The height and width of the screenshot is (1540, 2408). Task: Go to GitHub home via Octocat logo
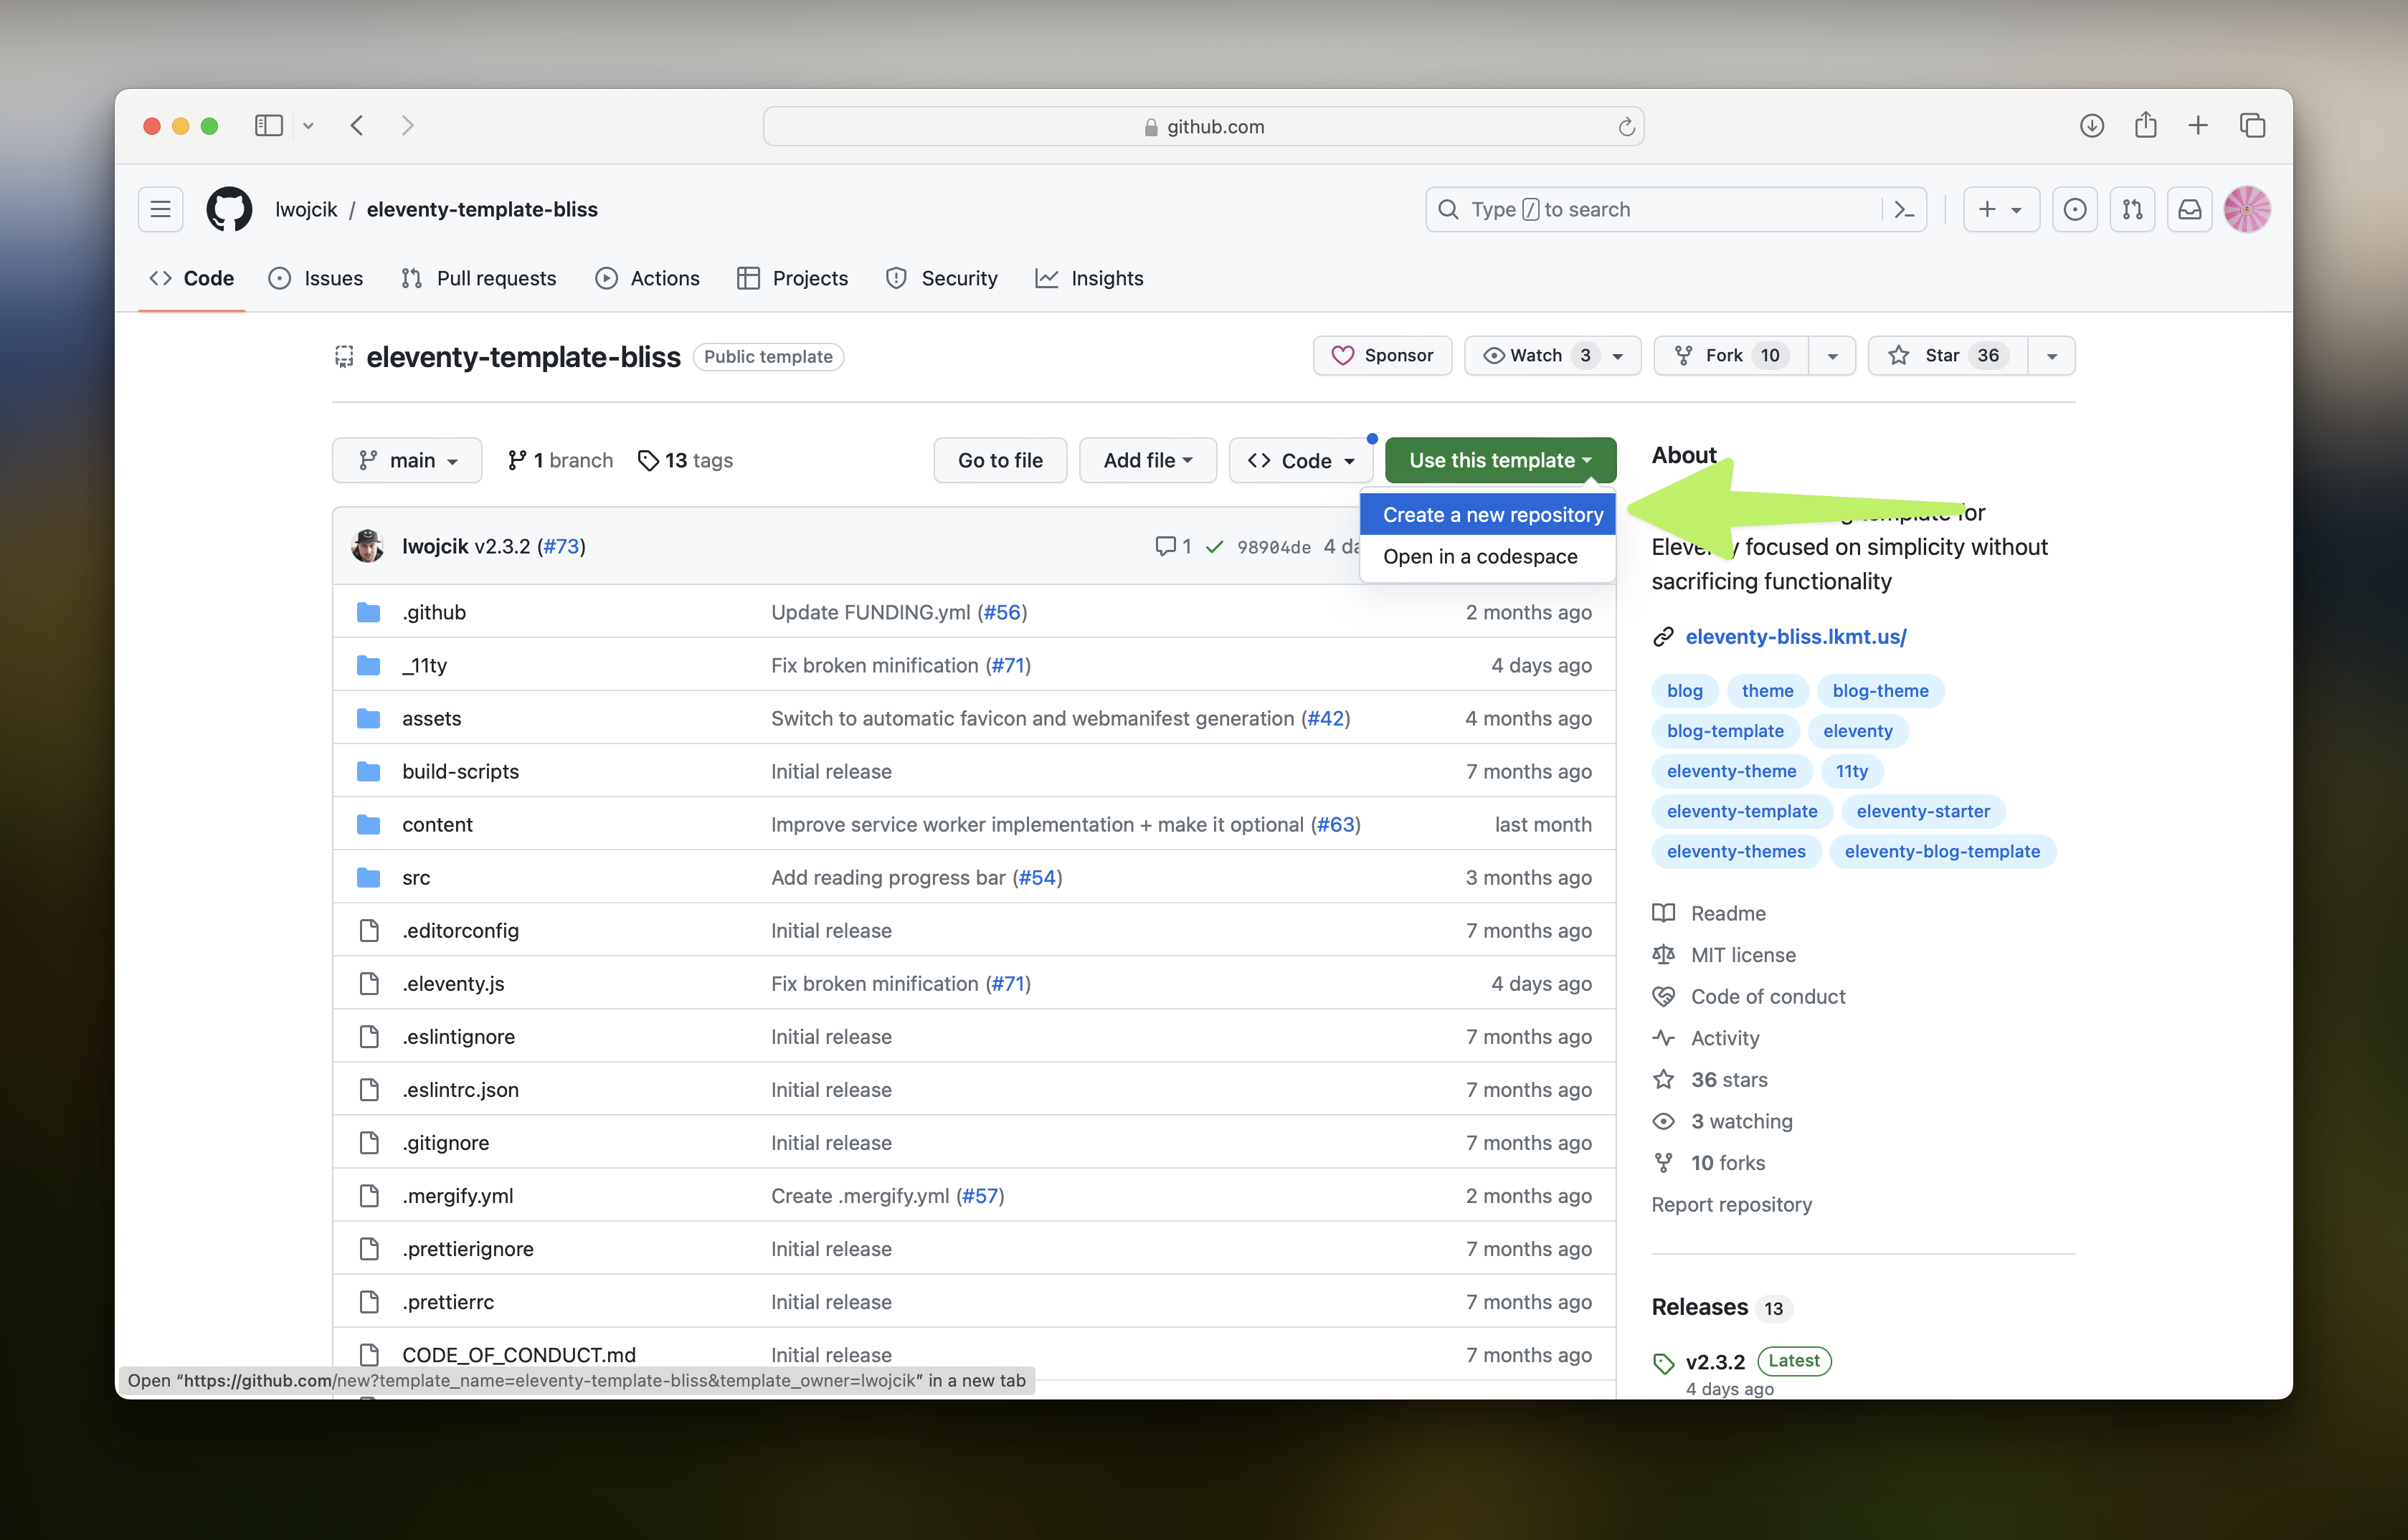click(229, 209)
